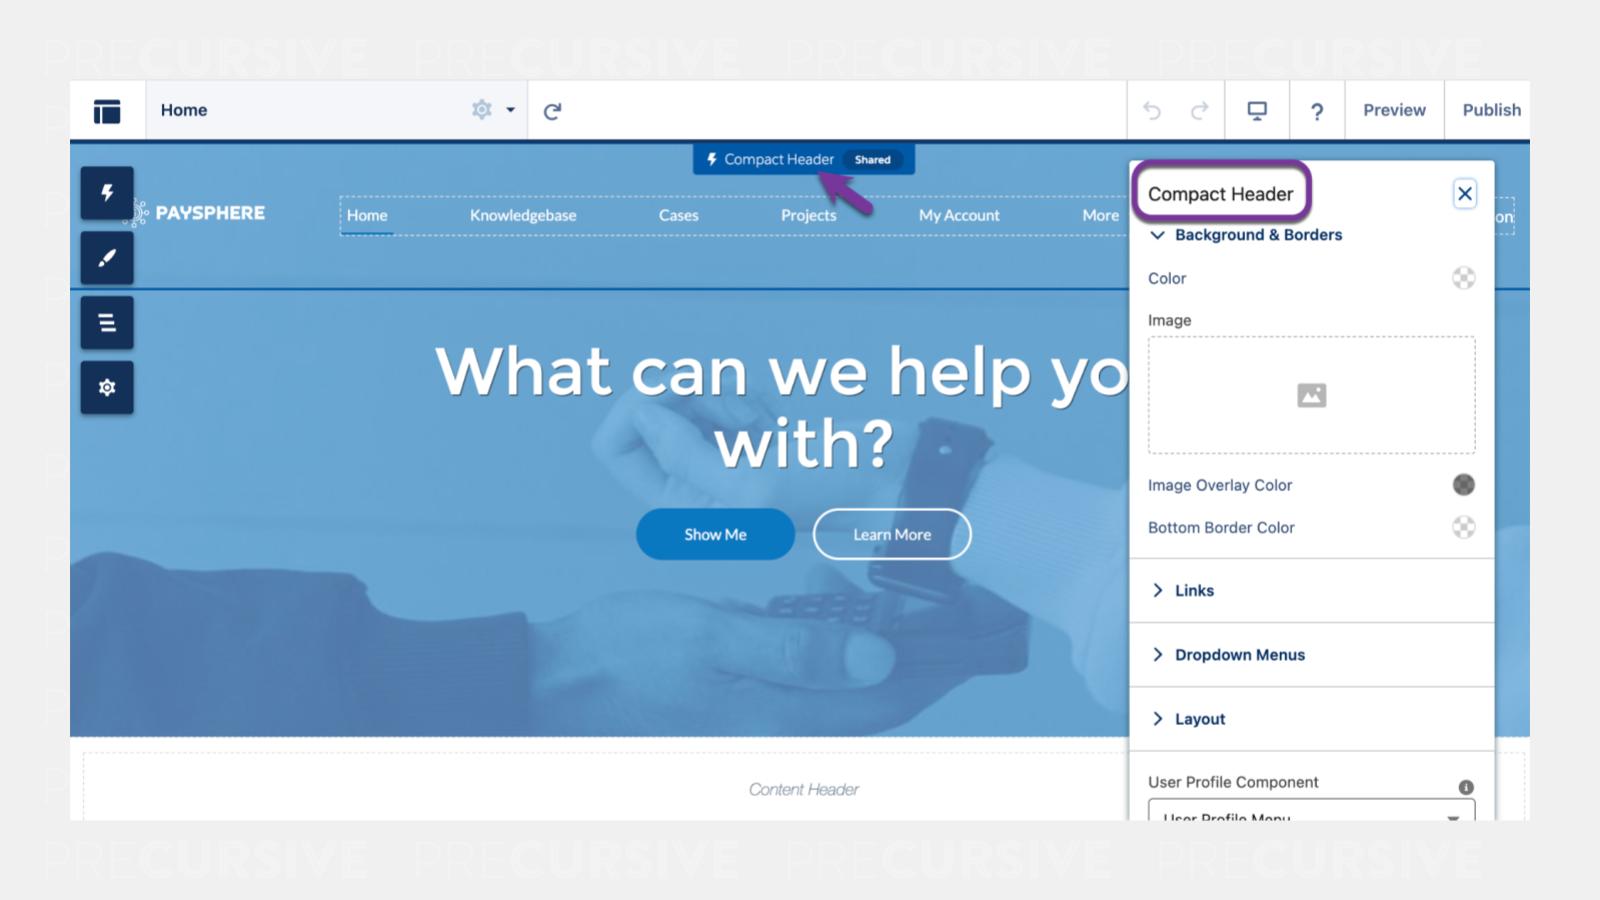The width and height of the screenshot is (1600, 900).
Task: Open the Page Structure list panel
Action: pos(107,323)
